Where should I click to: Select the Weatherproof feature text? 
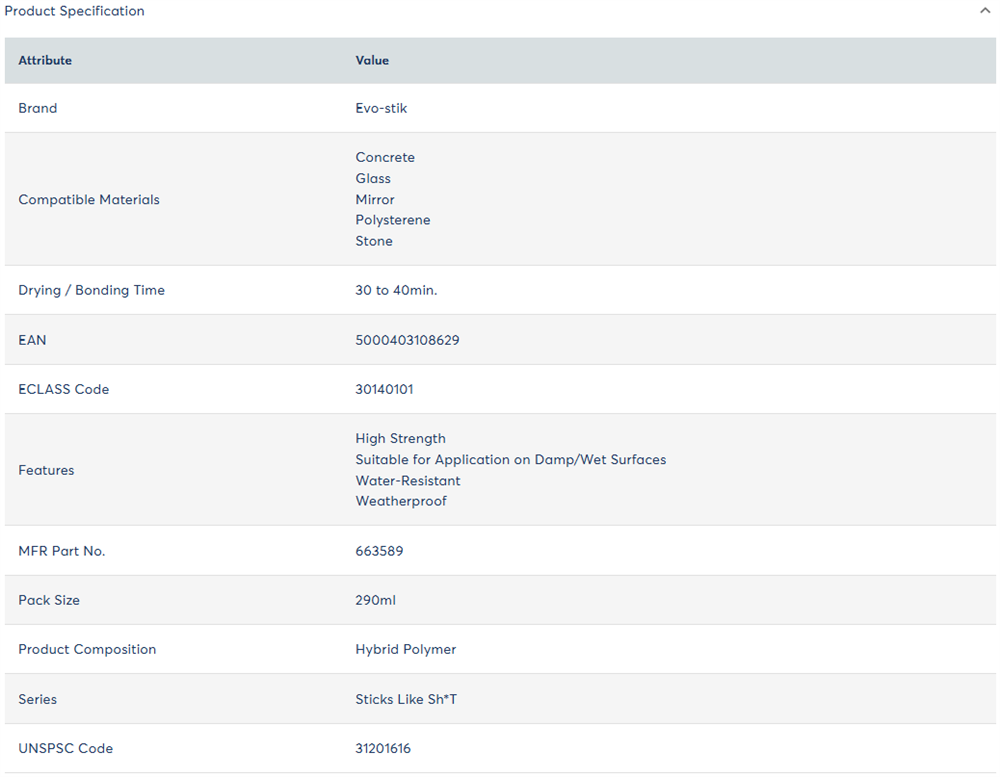tap(401, 501)
